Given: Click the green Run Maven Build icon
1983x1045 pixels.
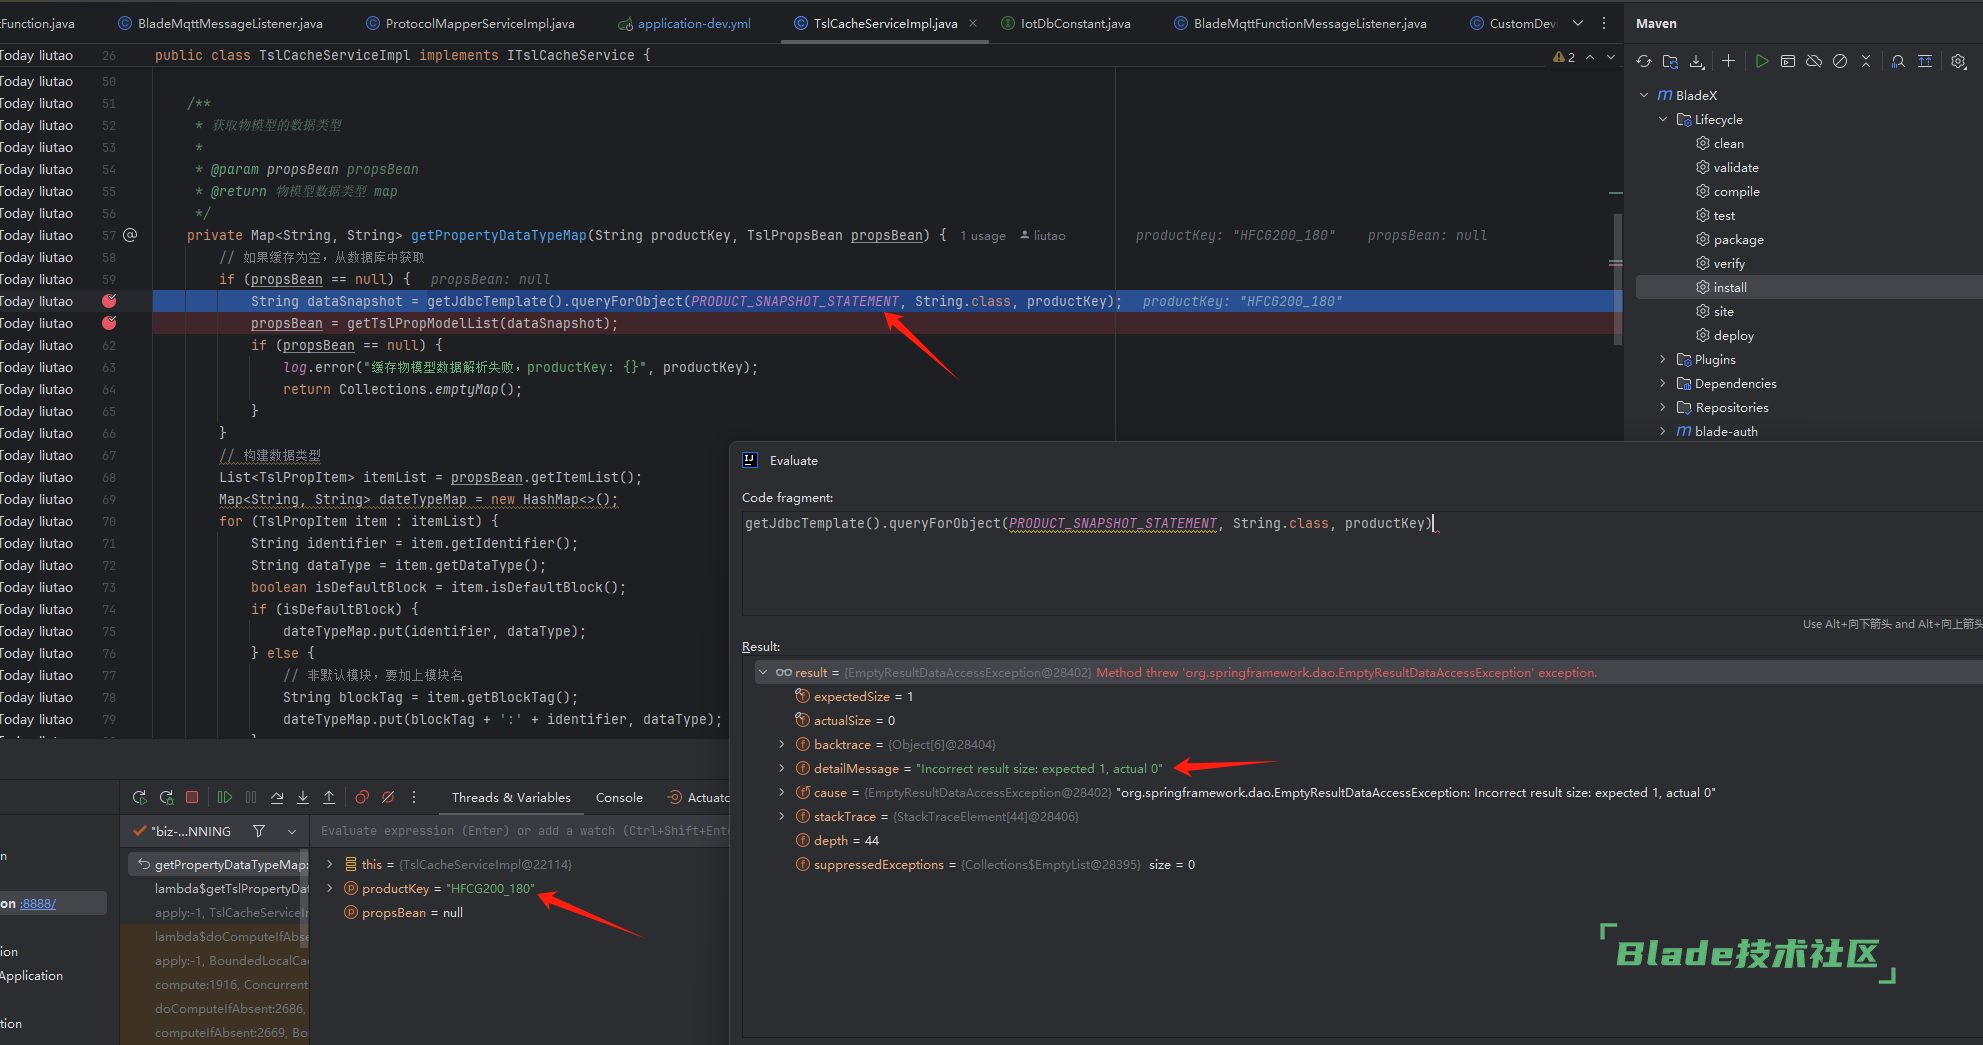Looking at the screenshot, I should (1761, 61).
